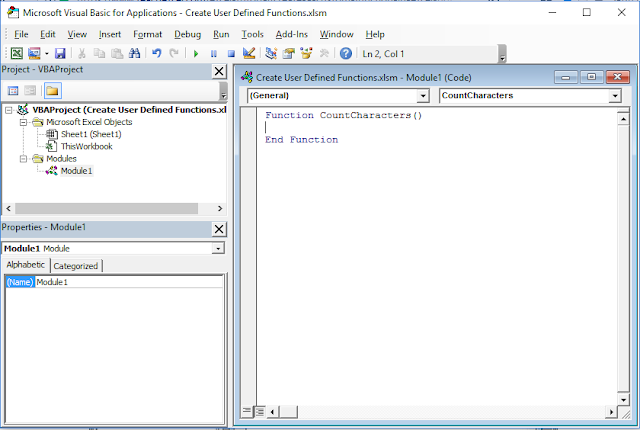Click code window scroll down arrow
Viewport: 640px width, 430px height.
click(623, 400)
